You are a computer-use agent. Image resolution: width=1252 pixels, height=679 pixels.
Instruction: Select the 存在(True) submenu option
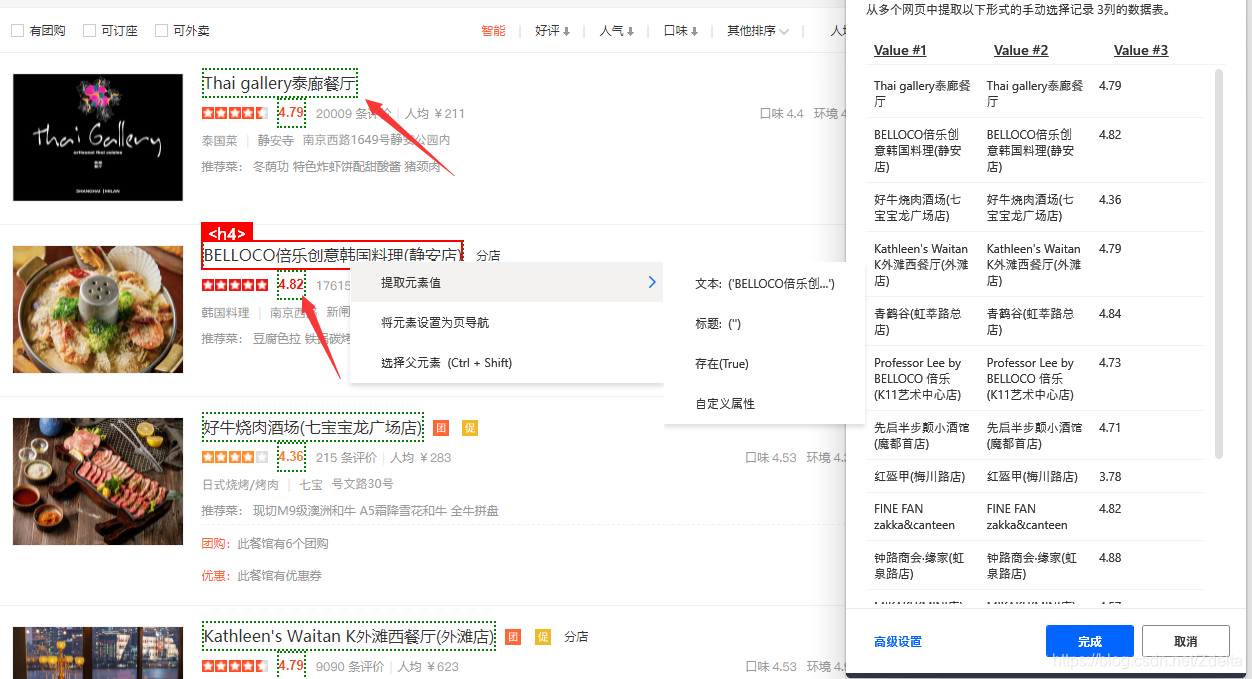pos(764,364)
